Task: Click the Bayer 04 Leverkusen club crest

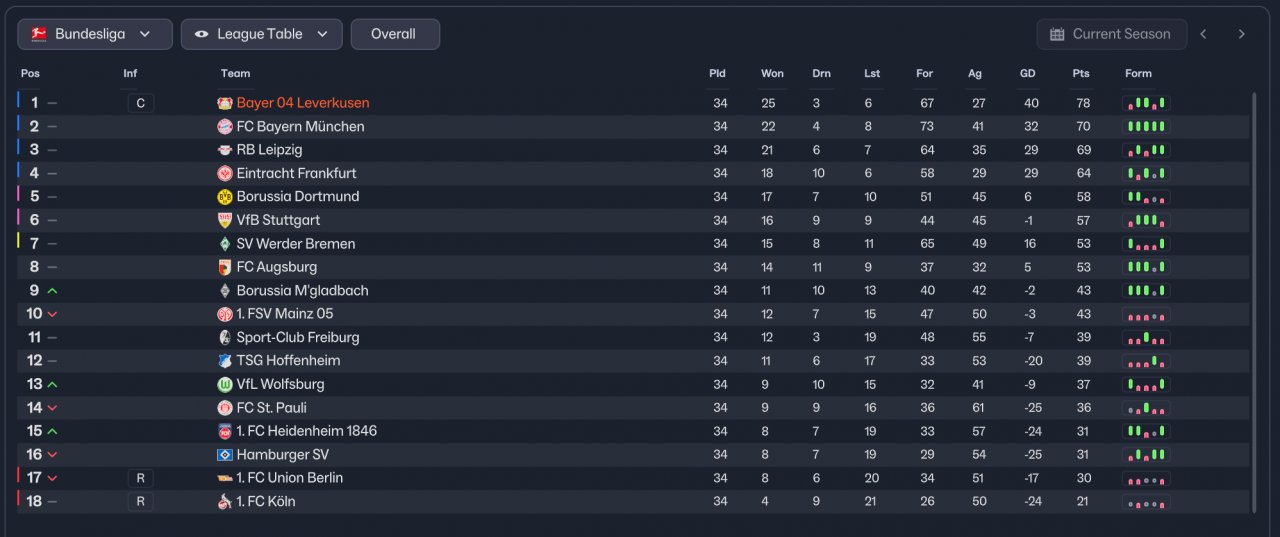Action: (x=225, y=103)
